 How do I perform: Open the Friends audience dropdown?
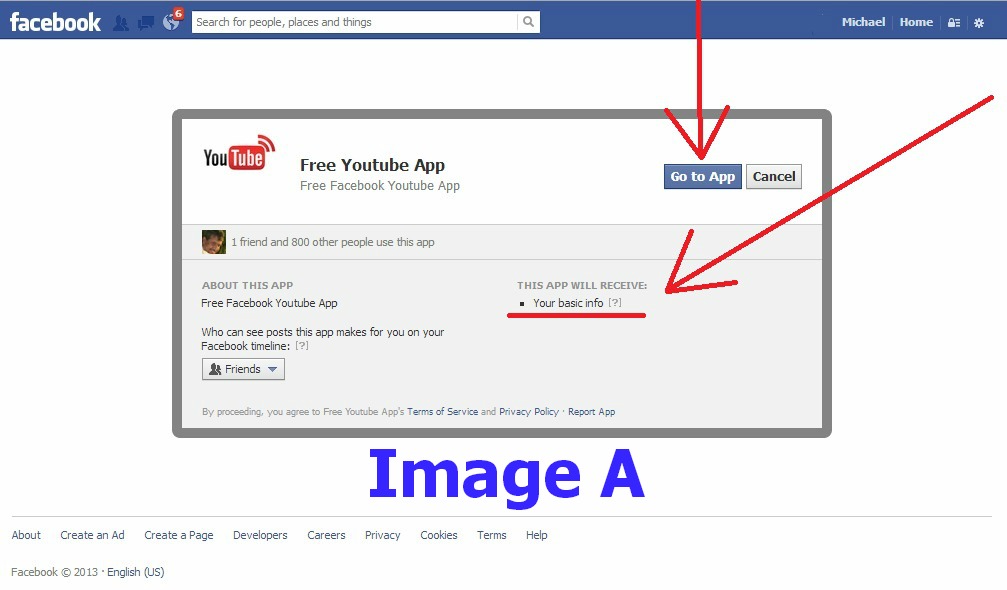[x=243, y=369]
